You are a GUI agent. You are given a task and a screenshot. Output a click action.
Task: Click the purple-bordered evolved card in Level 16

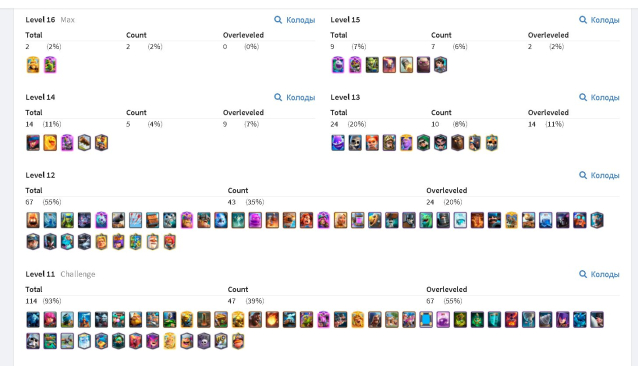(50, 65)
